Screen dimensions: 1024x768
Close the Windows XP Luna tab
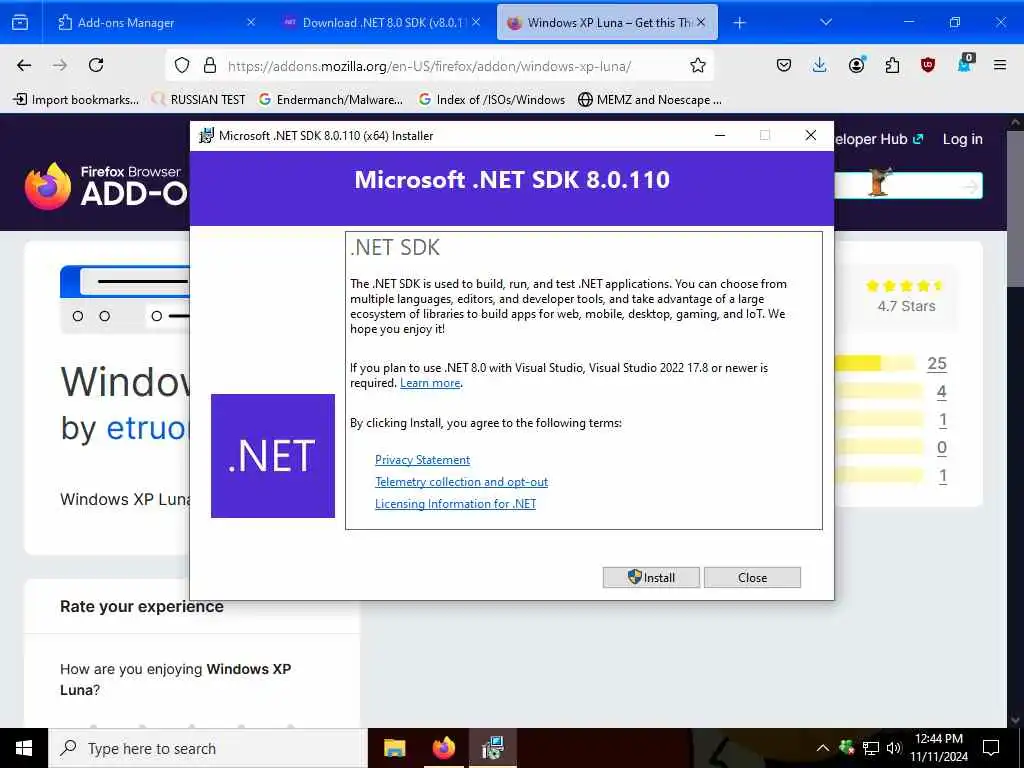point(701,22)
